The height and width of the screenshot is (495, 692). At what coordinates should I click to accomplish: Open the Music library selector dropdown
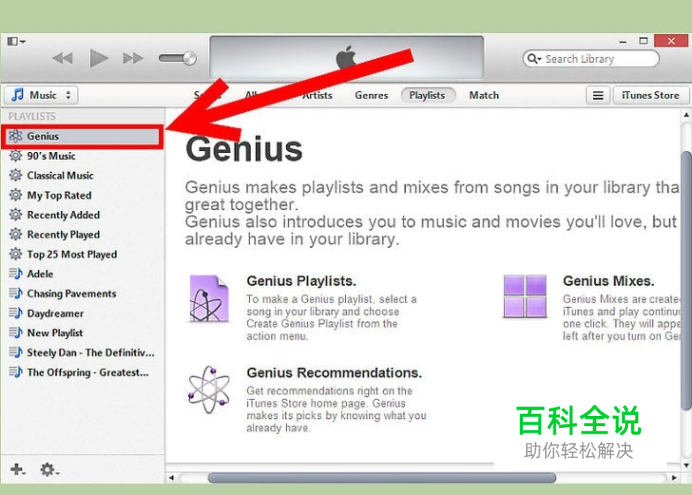point(41,95)
